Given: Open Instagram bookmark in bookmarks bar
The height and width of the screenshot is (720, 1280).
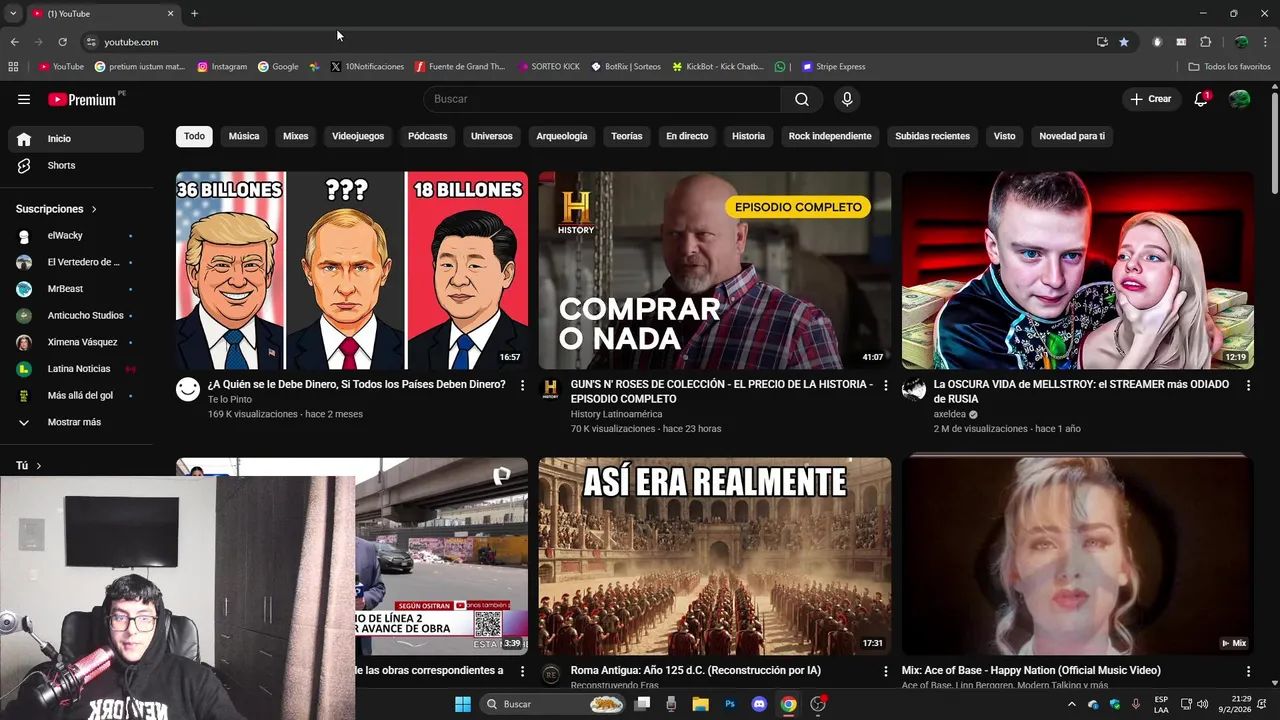Looking at the screenshot, I should [222, 67].
